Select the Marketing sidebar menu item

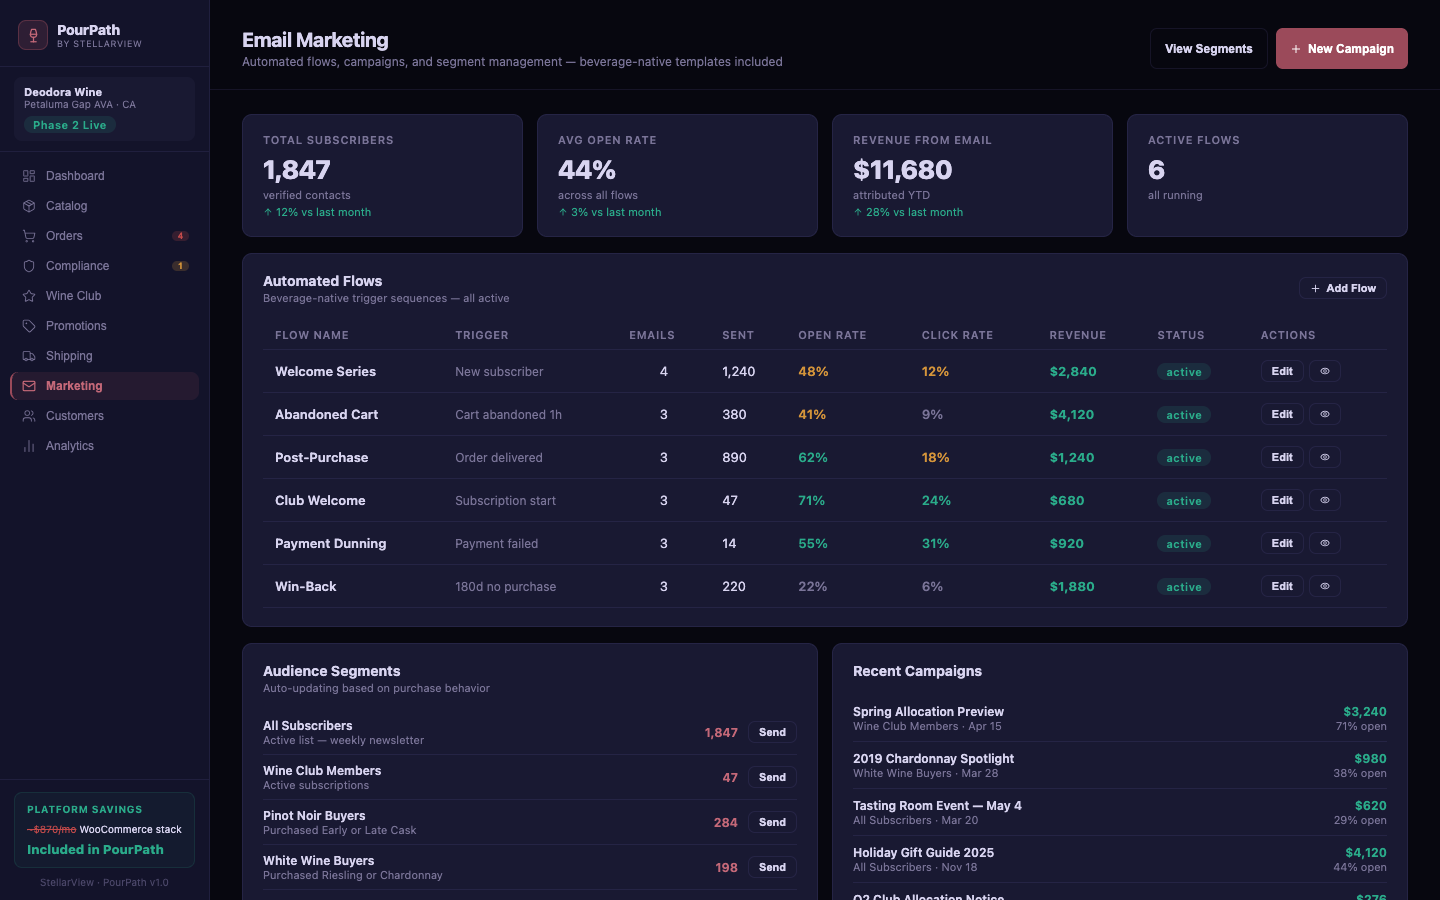(74, 386)
